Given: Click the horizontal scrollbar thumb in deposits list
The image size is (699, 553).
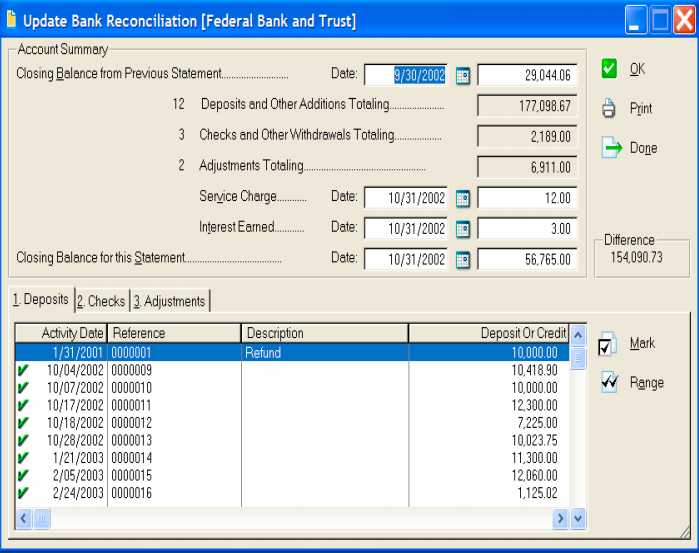Looking at the screenshot, I should click(x=41, y=518).
